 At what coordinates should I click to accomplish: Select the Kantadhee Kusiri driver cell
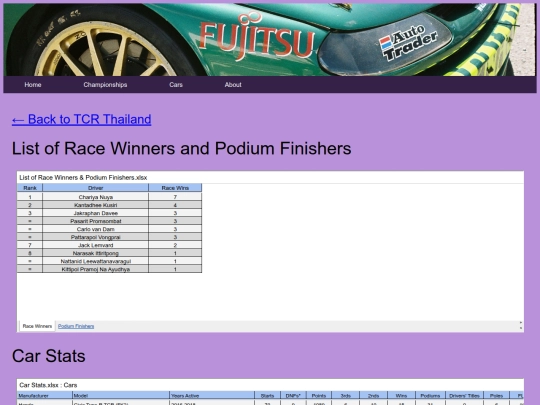click(96, 205)
